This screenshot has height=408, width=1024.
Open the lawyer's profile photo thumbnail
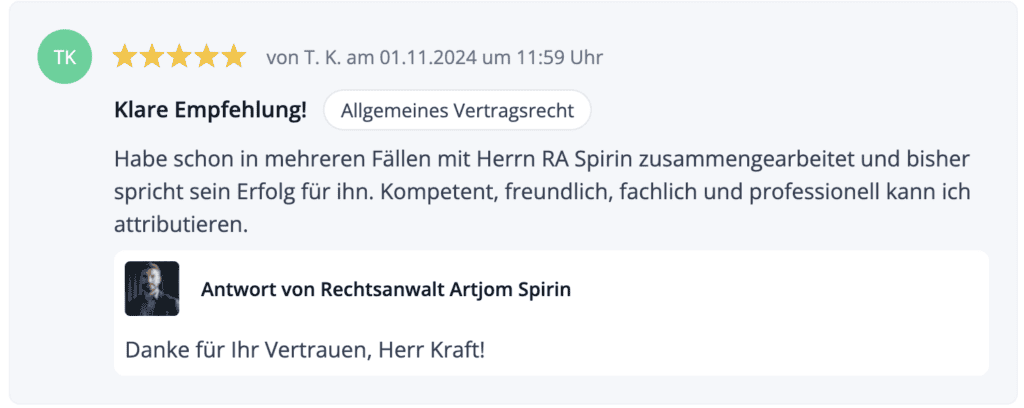[152, 289]
